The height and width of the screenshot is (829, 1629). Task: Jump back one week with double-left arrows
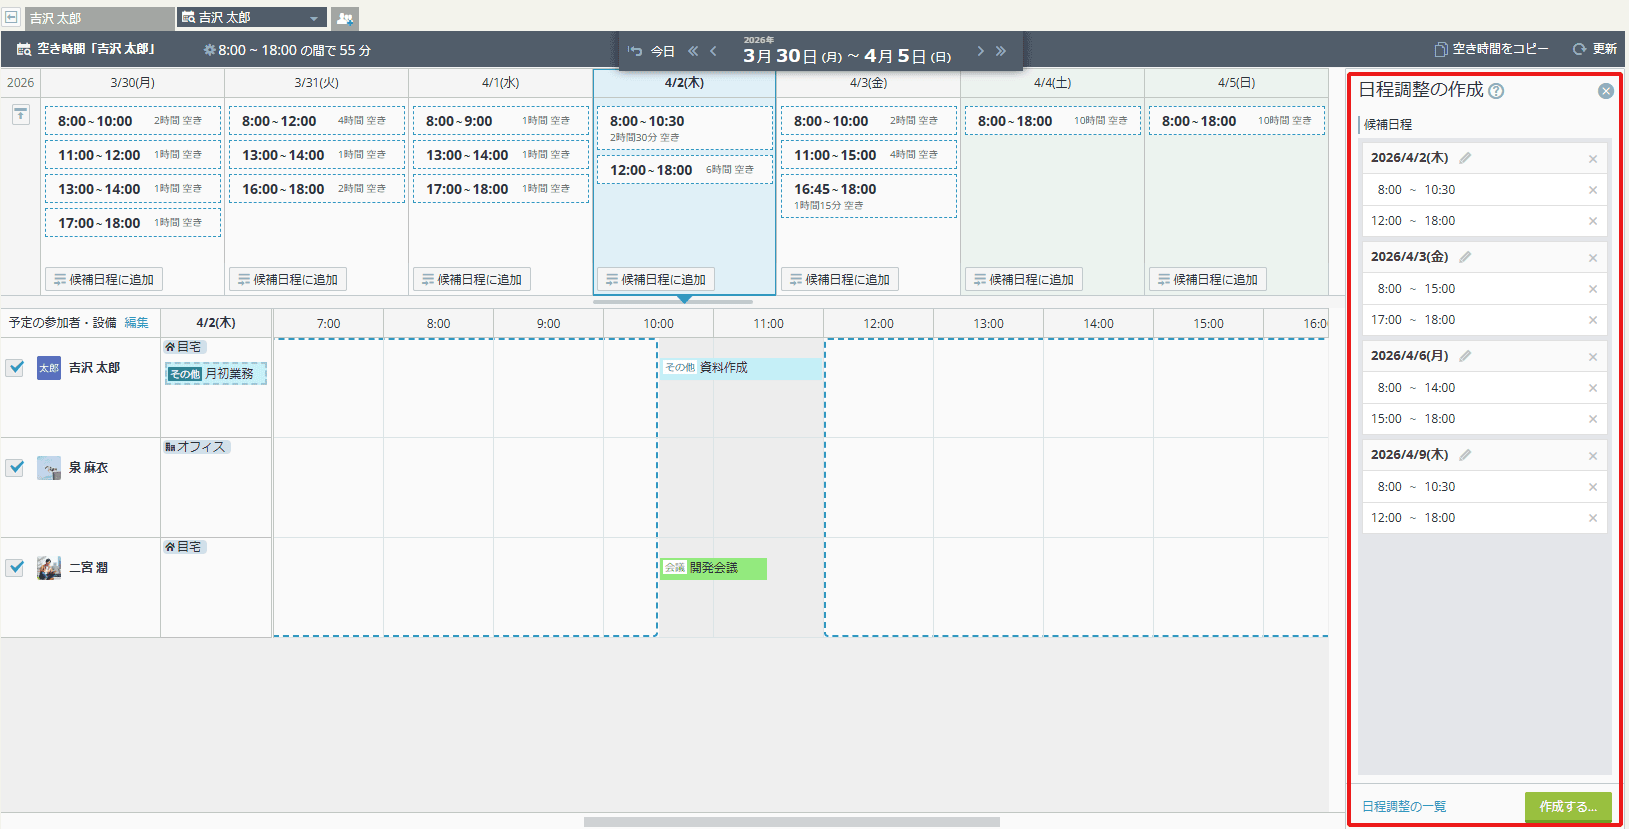[x=692, y=51]
